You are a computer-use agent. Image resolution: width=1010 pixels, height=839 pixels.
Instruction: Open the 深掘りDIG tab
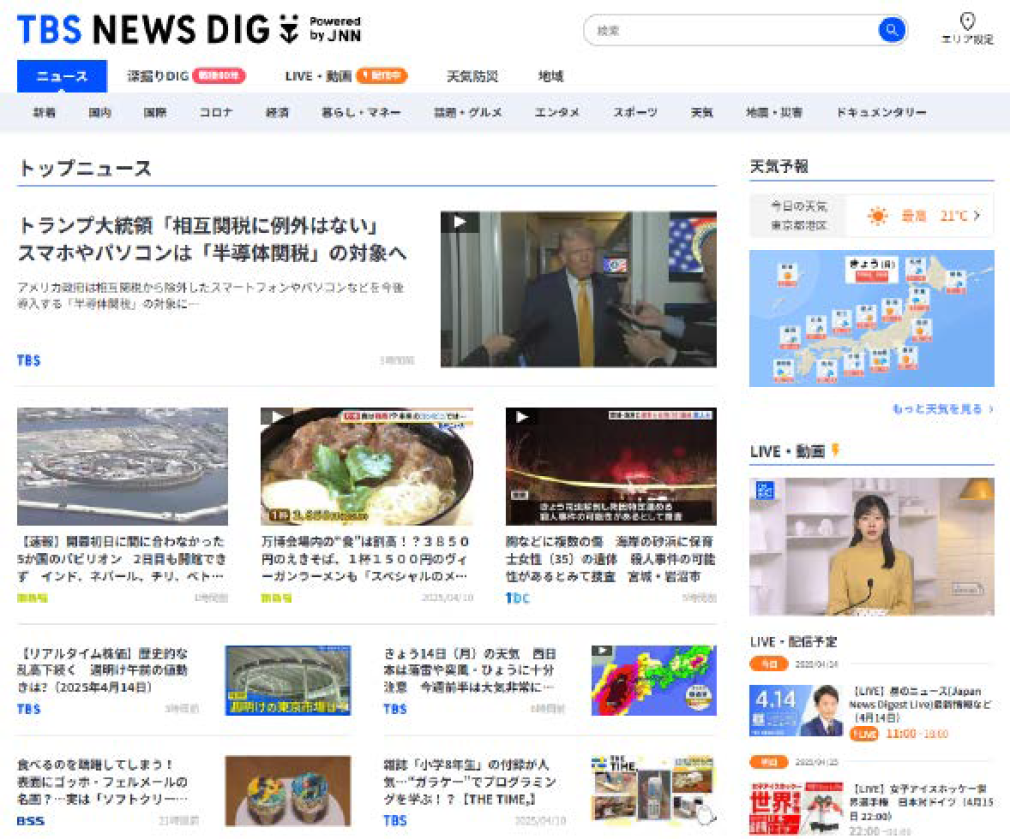(x=186, y=76)
